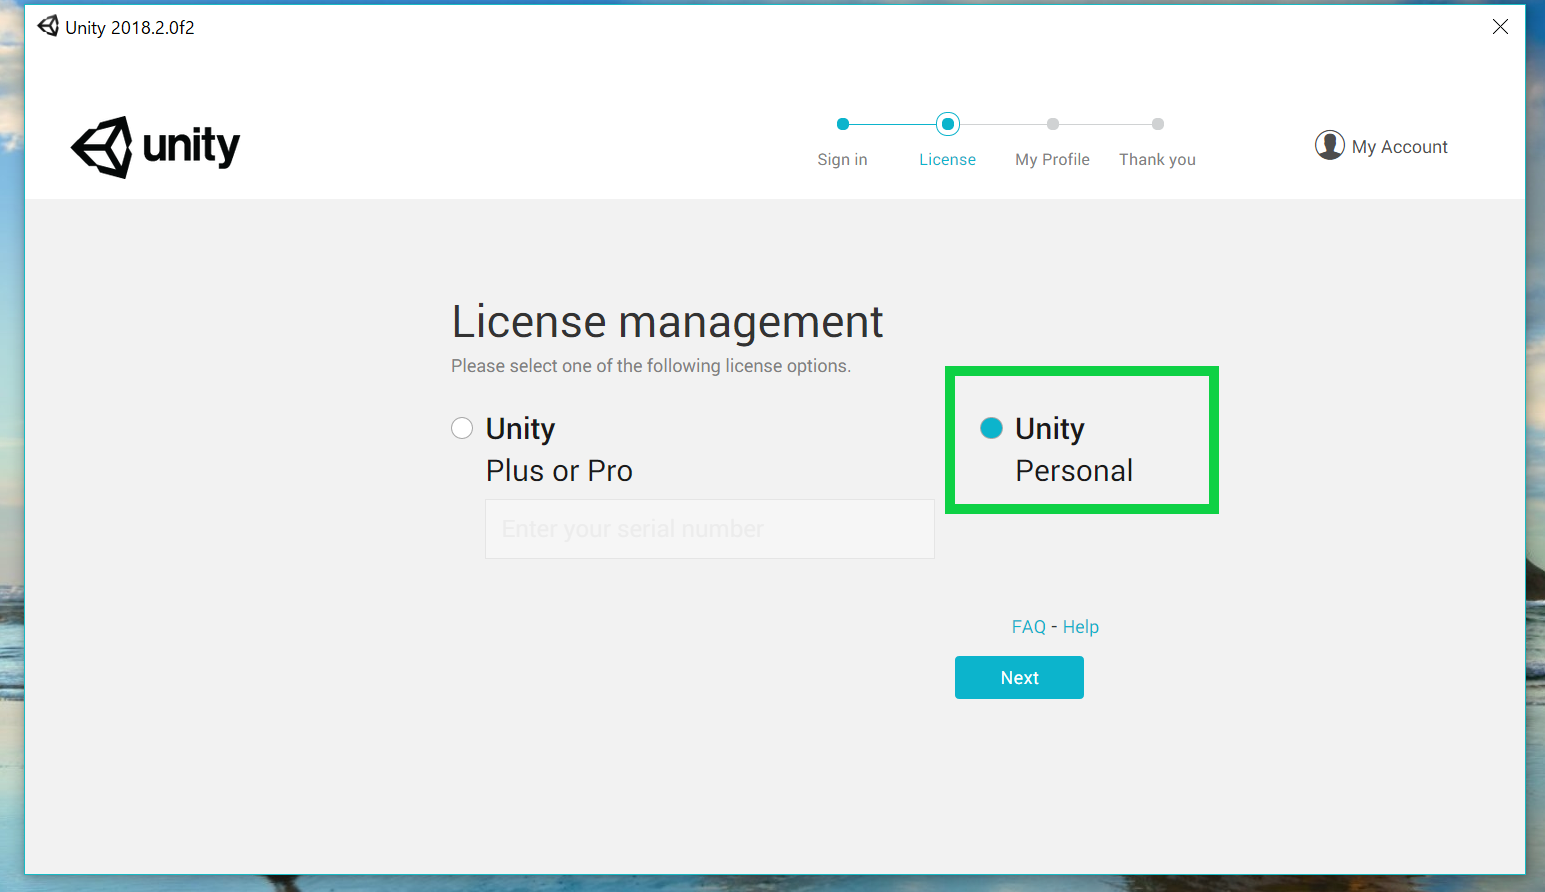Click the Unity icon in the title bar

click(48, 26)
